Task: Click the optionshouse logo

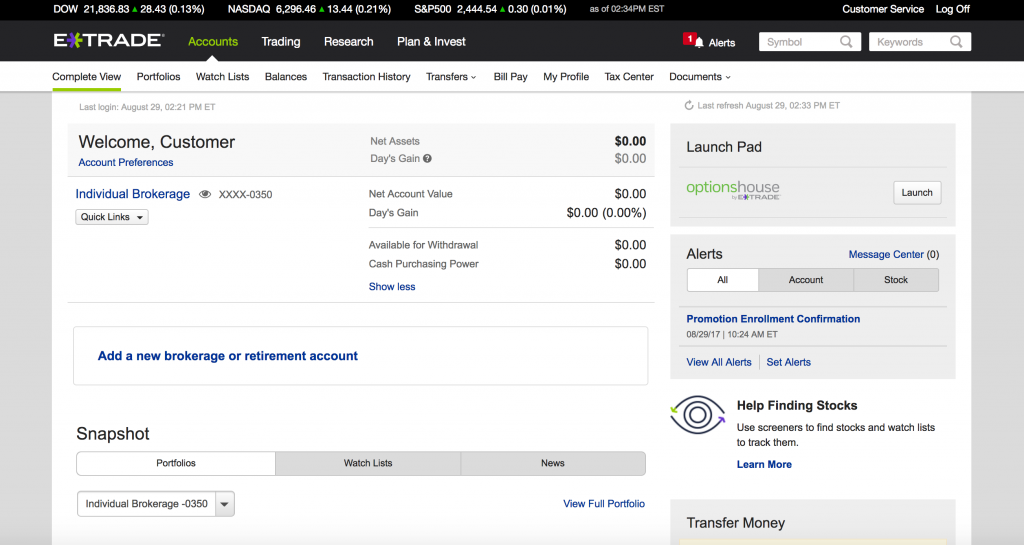Action: click(733, 190)
